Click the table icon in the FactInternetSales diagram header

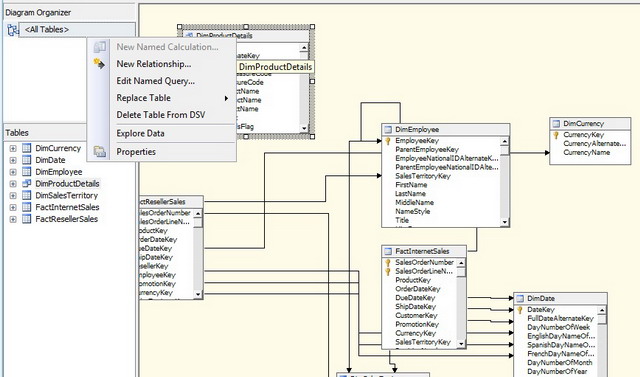coord(388,251)
